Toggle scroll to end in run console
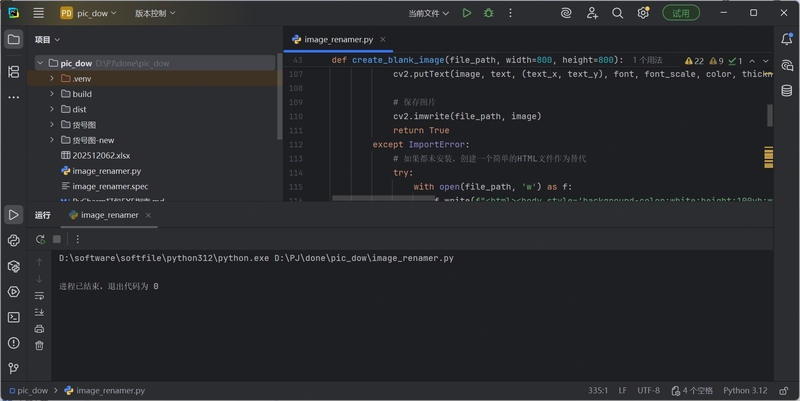This screenshot has width=800, height=401. tap(39, 312)
